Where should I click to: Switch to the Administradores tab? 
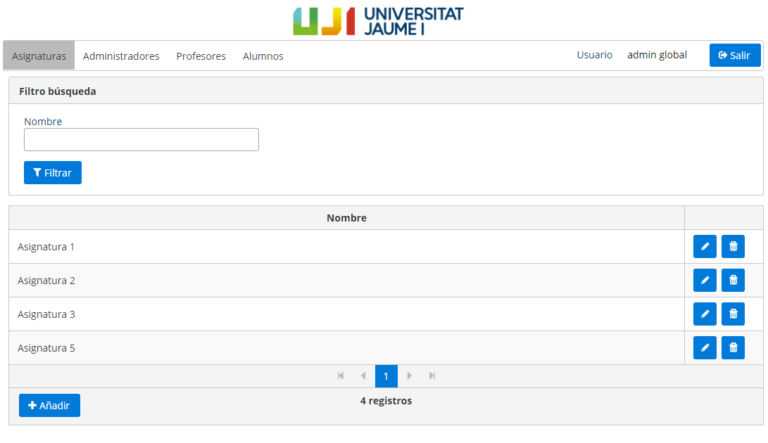point(121,56)
